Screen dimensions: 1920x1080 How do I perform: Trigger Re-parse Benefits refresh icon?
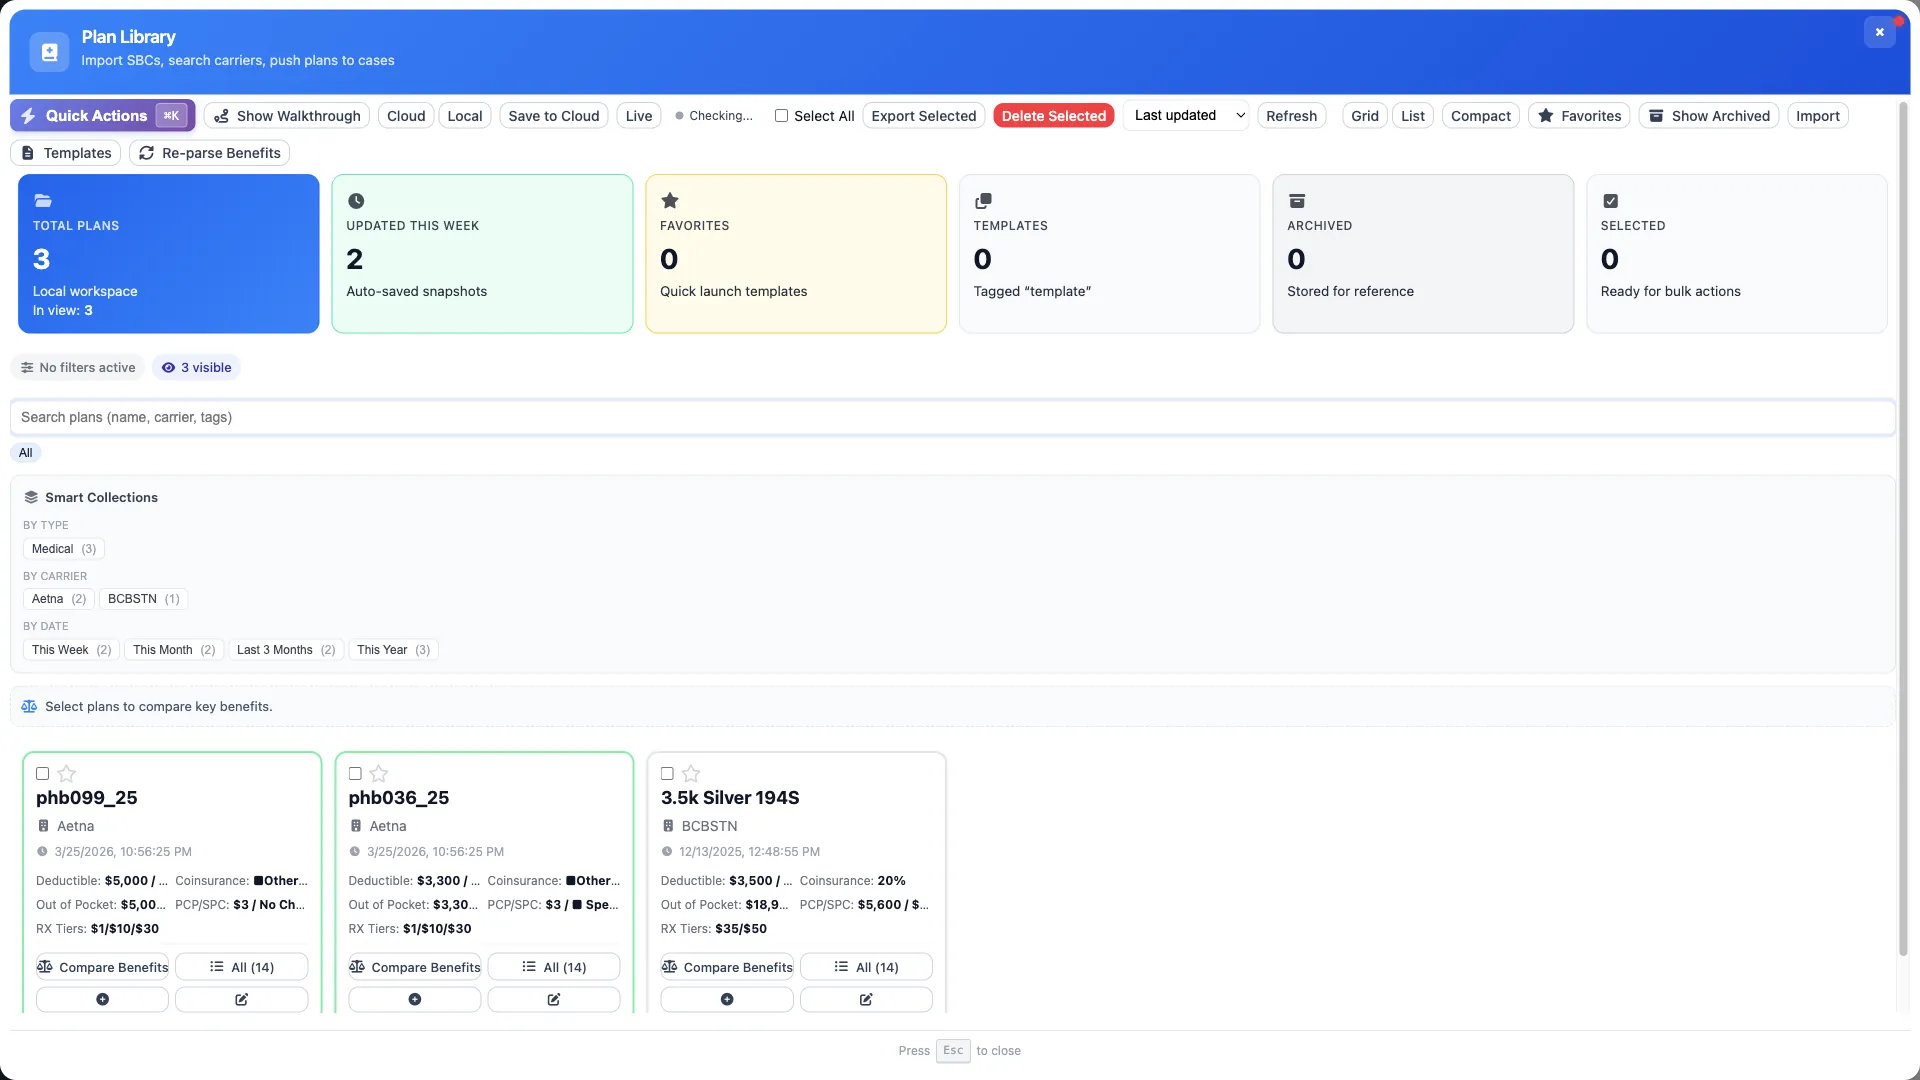click(x=146, y=152)
